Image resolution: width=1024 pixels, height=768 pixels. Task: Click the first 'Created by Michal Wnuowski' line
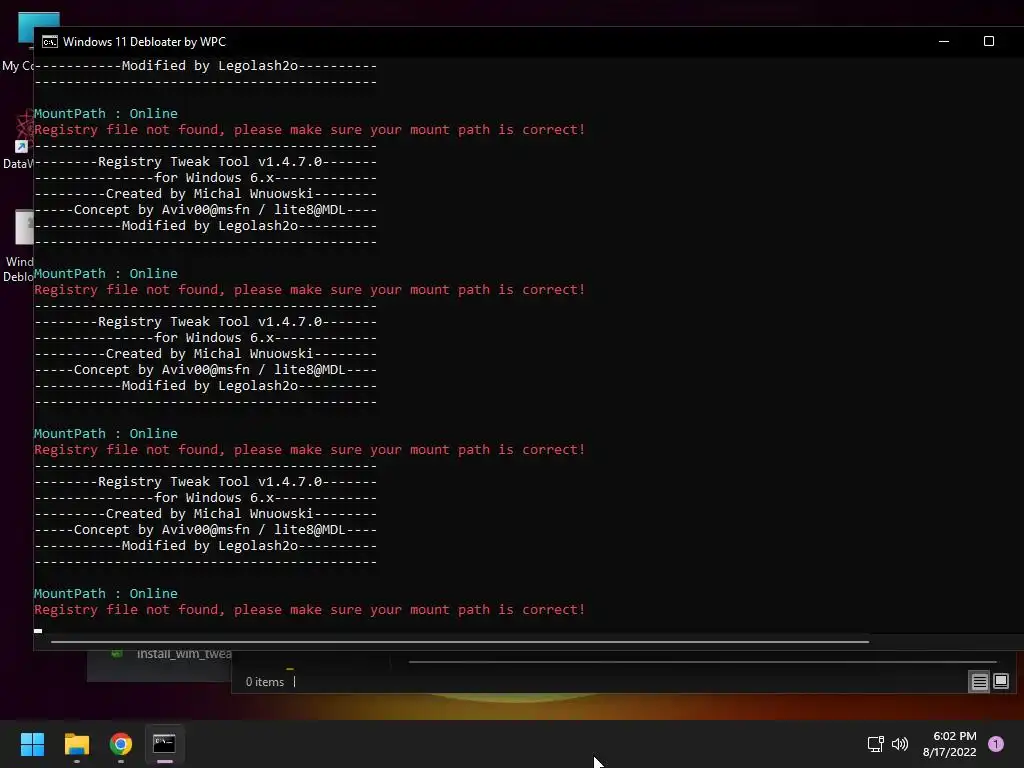click(x=209, y=194)
